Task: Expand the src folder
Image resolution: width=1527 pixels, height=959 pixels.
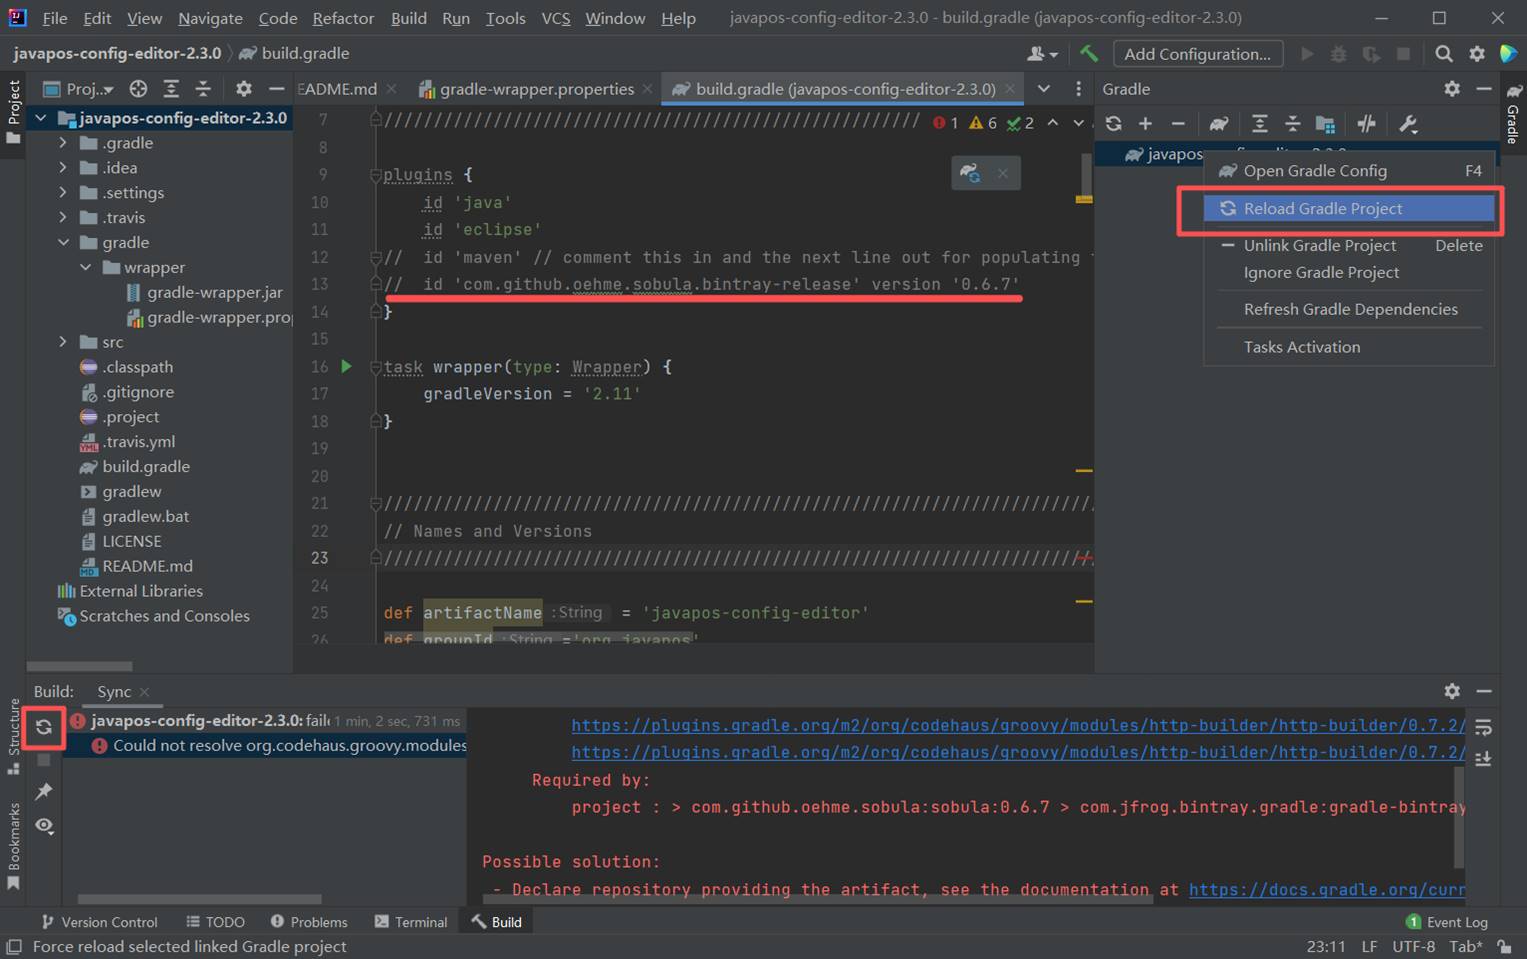Action: 63,342
